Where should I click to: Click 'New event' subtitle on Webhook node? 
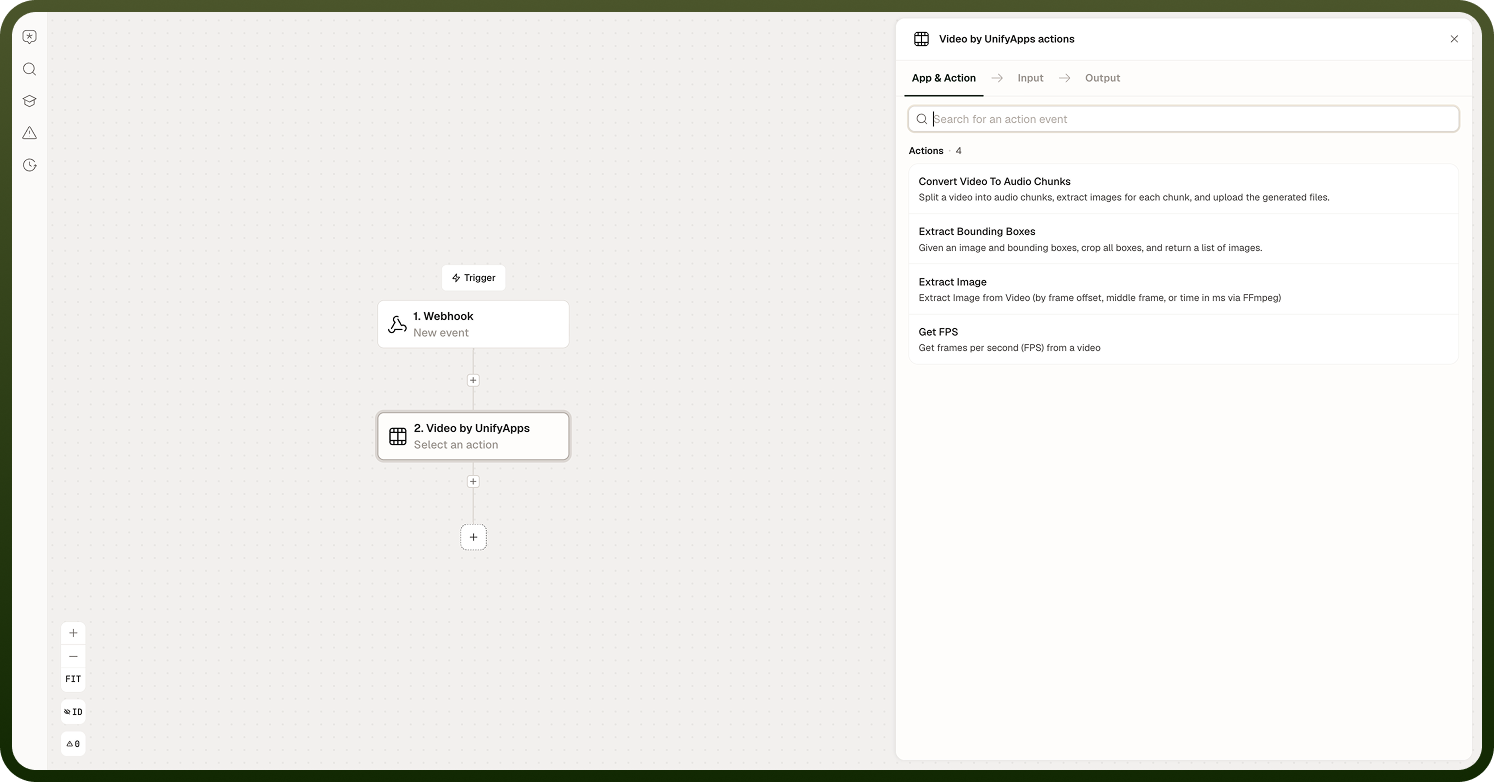441,333
